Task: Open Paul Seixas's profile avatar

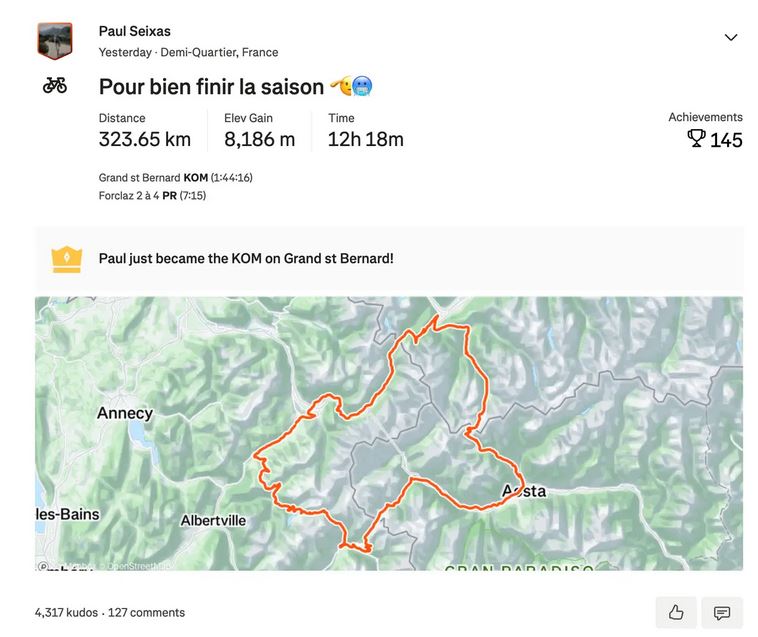Action: click(55, 41)
